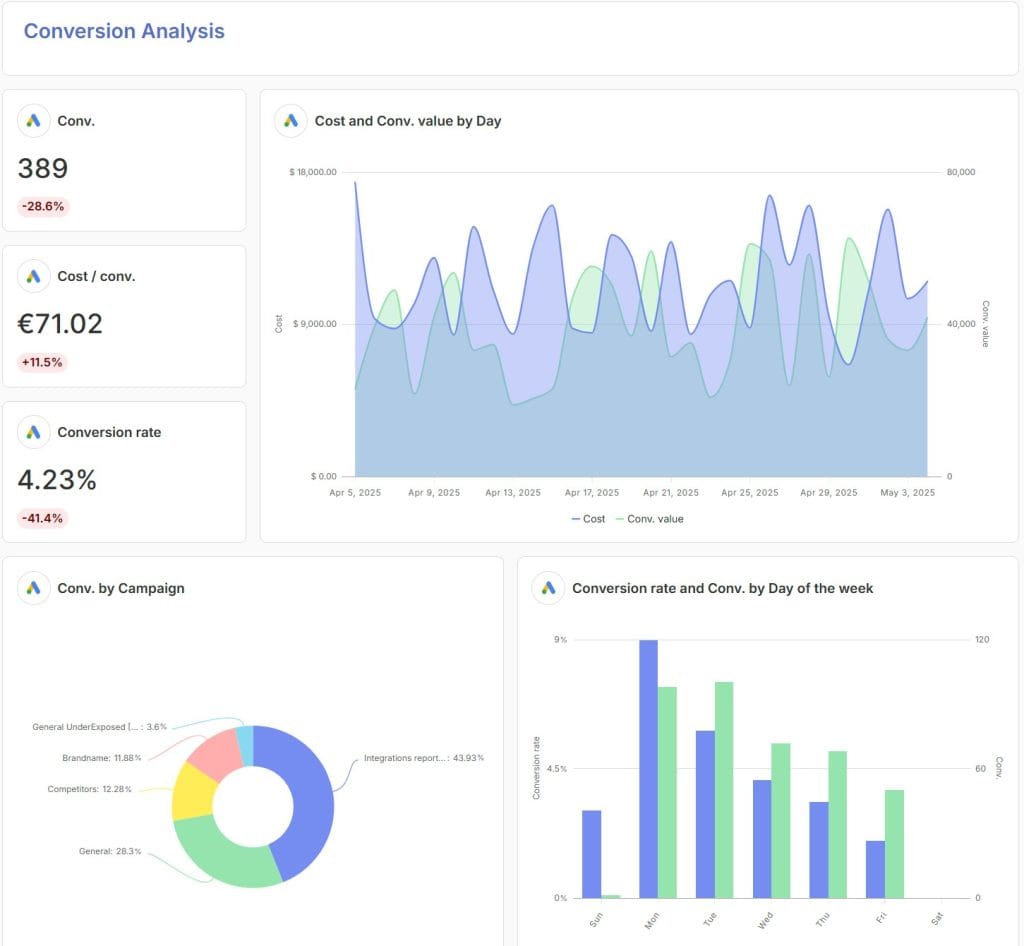1024x946 pixels.
Task: Click the 389 conversions value
Action: [x=42, y=168]
